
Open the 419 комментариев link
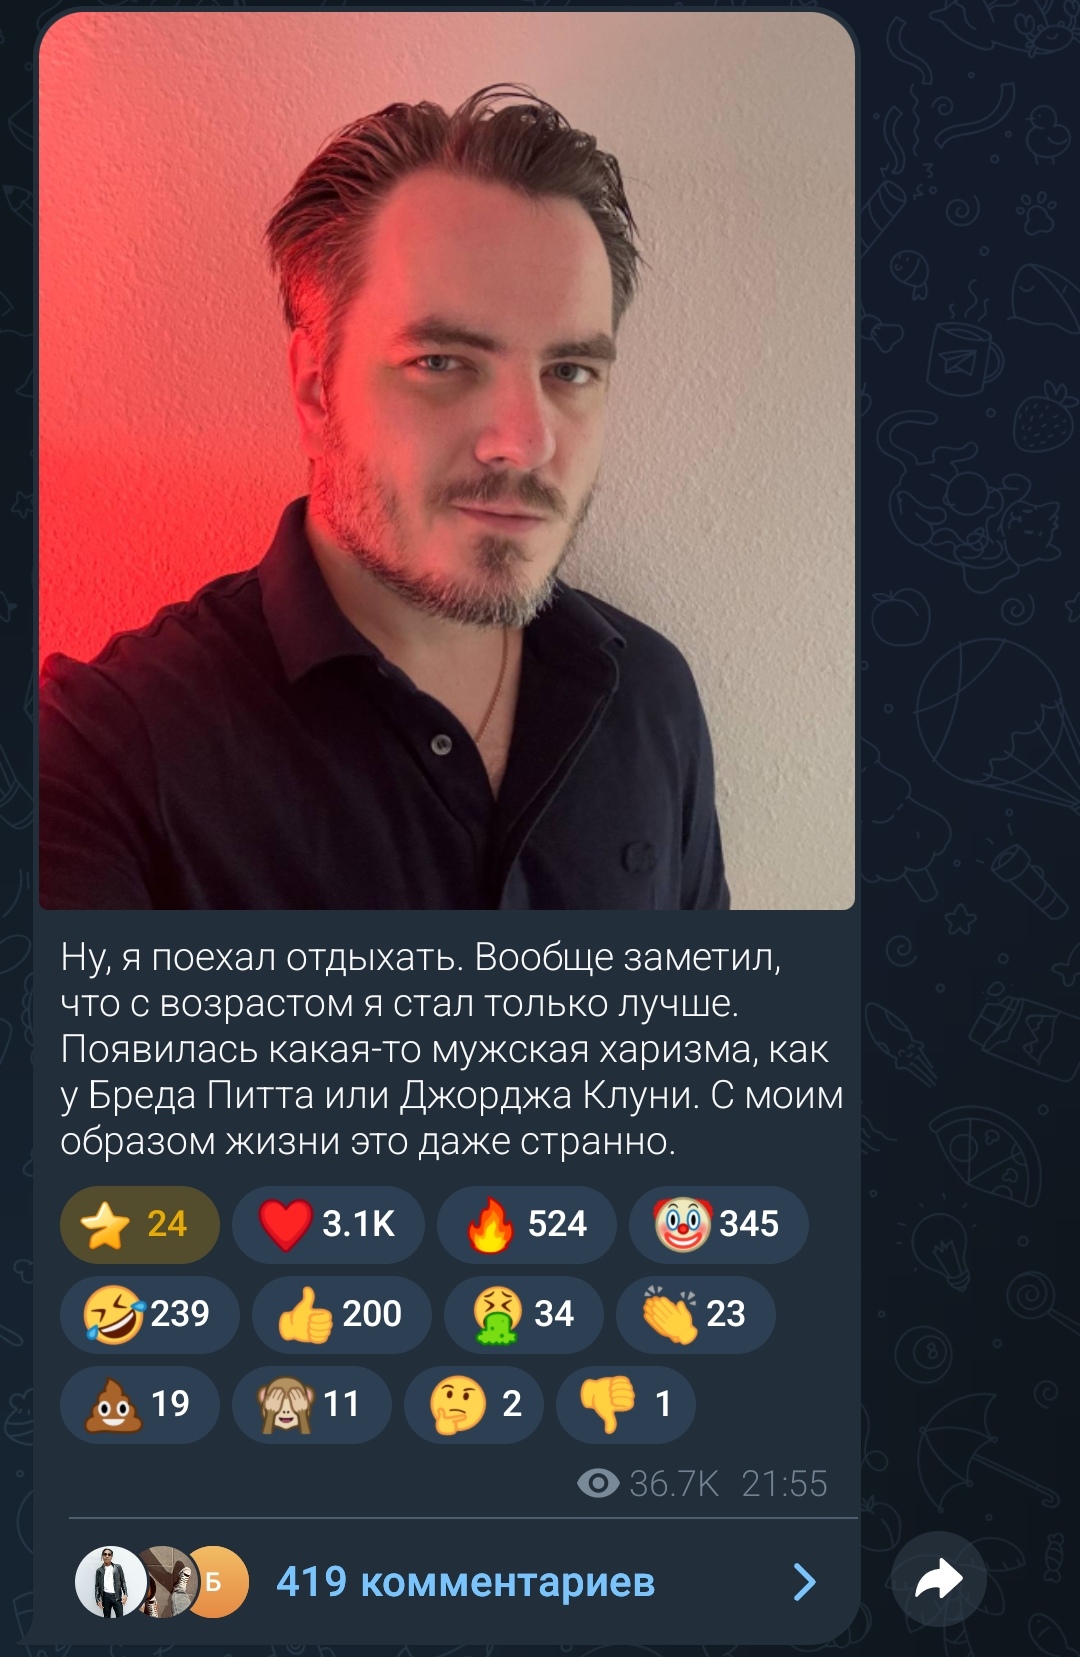pyautogui.click(x=466, y=1582)
